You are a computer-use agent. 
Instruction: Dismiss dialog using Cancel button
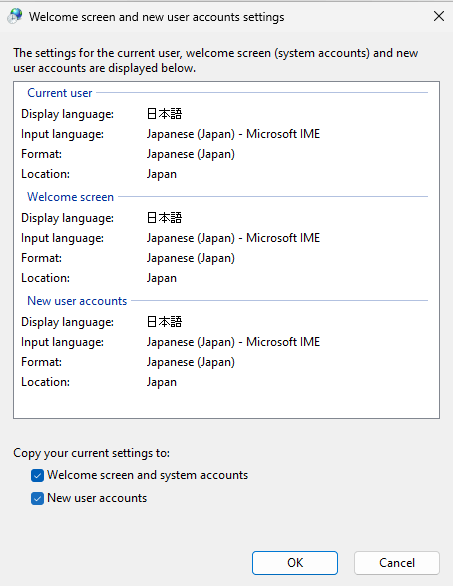(397, 563)
